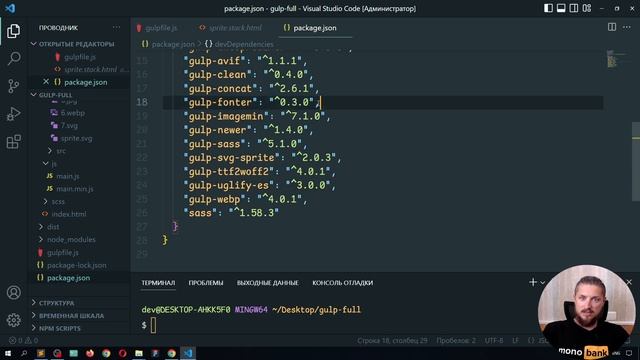Screen dimensions: 640x360
Task: Open the terminal launch profile dropdown arrow
Action: pos(542,282)
